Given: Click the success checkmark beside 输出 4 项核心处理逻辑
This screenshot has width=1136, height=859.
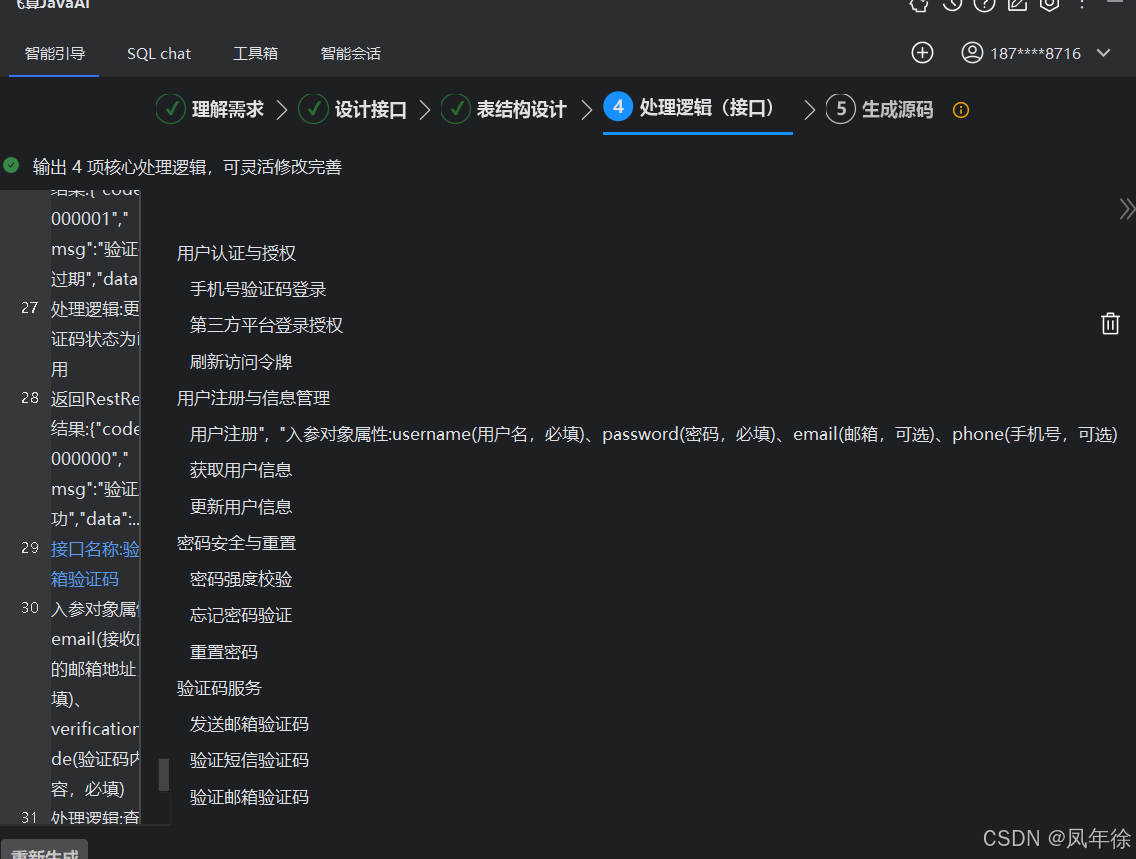Looking at the screenshot, I should (10, 166).
